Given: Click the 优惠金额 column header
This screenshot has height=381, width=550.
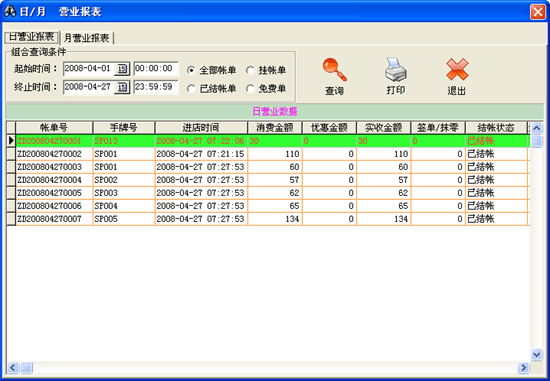Looking at the screenshot, I should [x=329, y=128].
